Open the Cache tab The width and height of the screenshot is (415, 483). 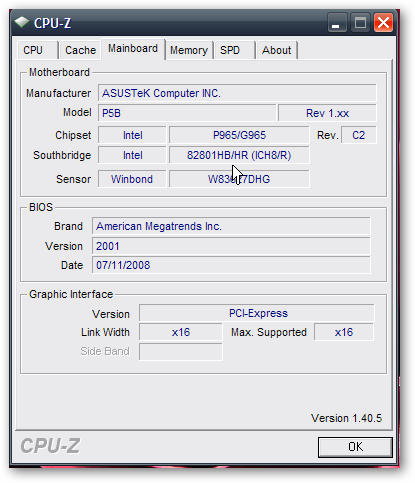coord(80,50)
